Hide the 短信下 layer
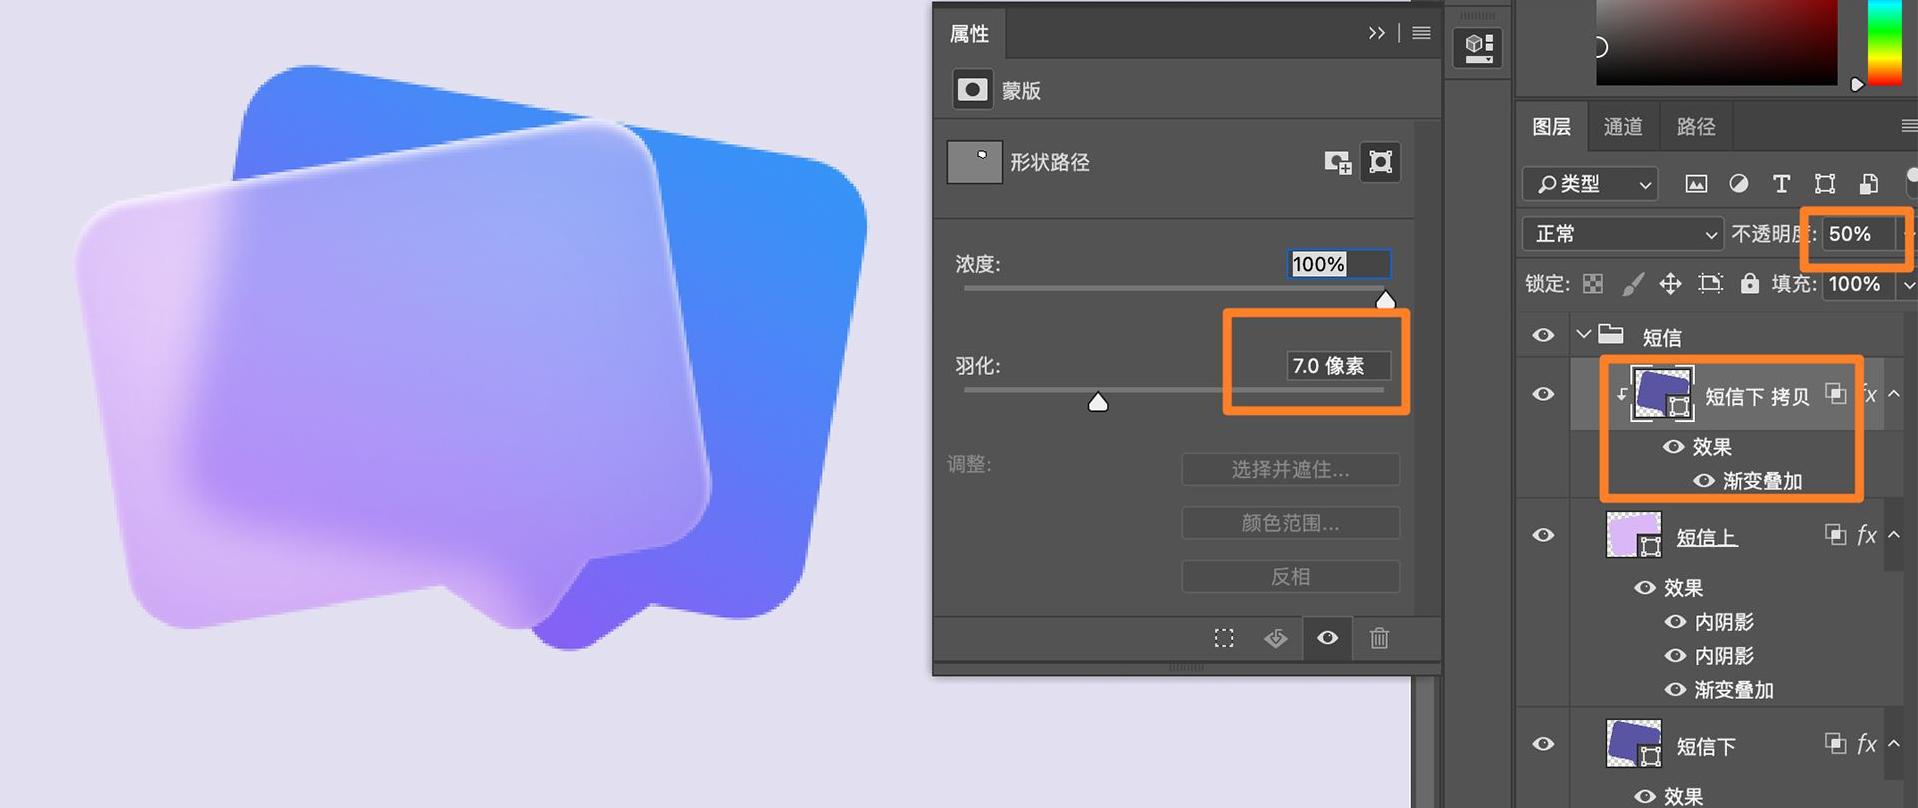The height and width of the screenshot is (808, 1918). point(1543,744)
